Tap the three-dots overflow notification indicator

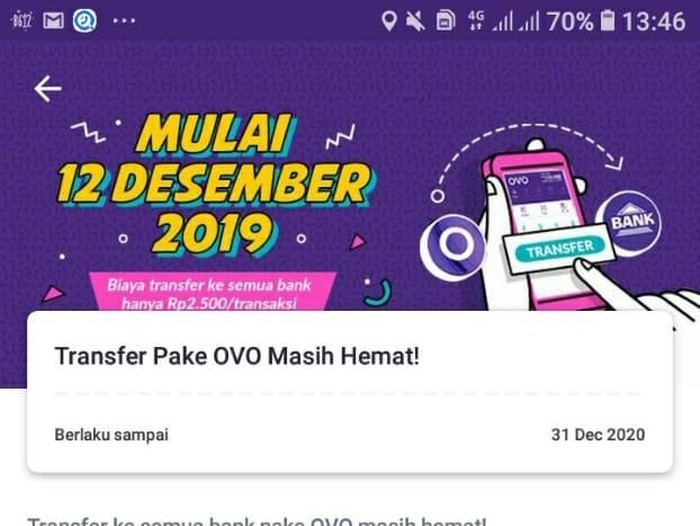pos(124,21)
